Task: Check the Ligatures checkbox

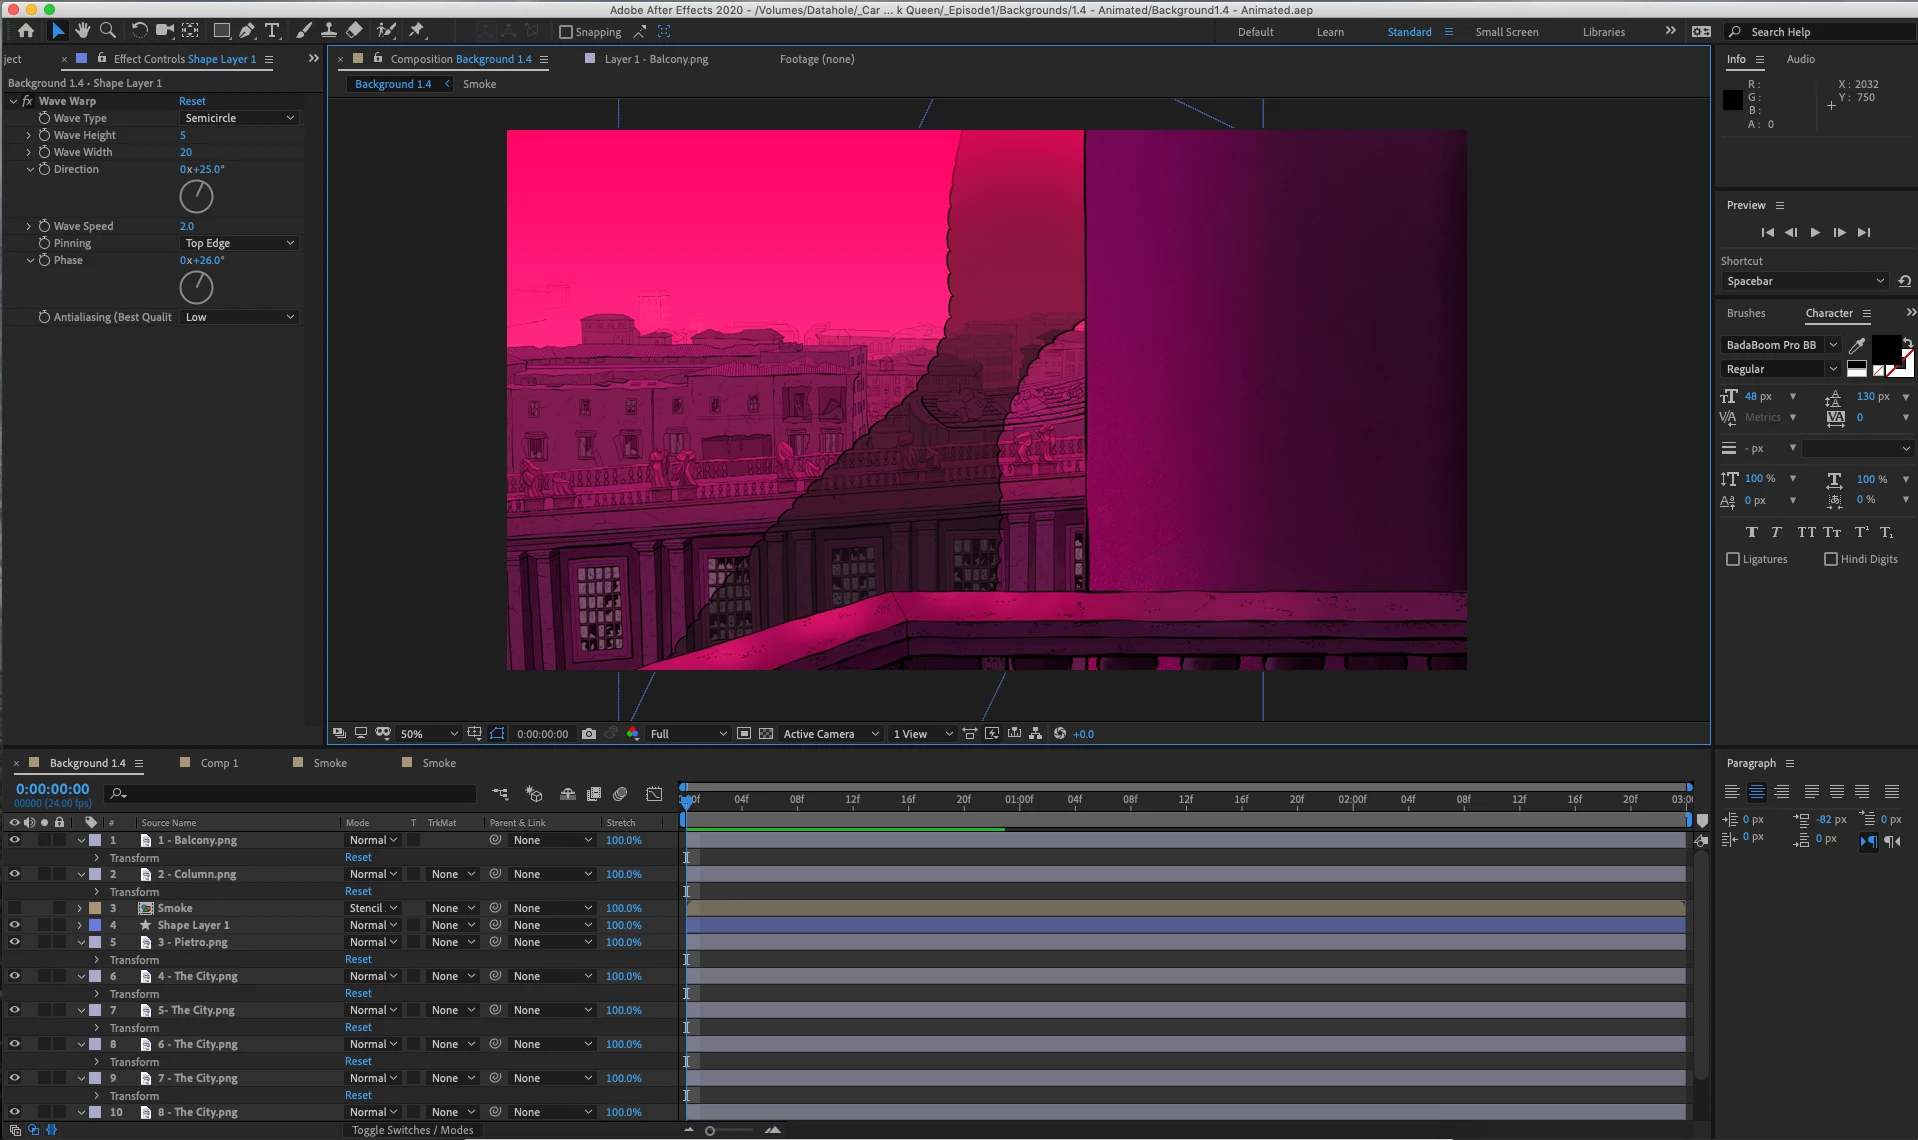Action: 1733,559
